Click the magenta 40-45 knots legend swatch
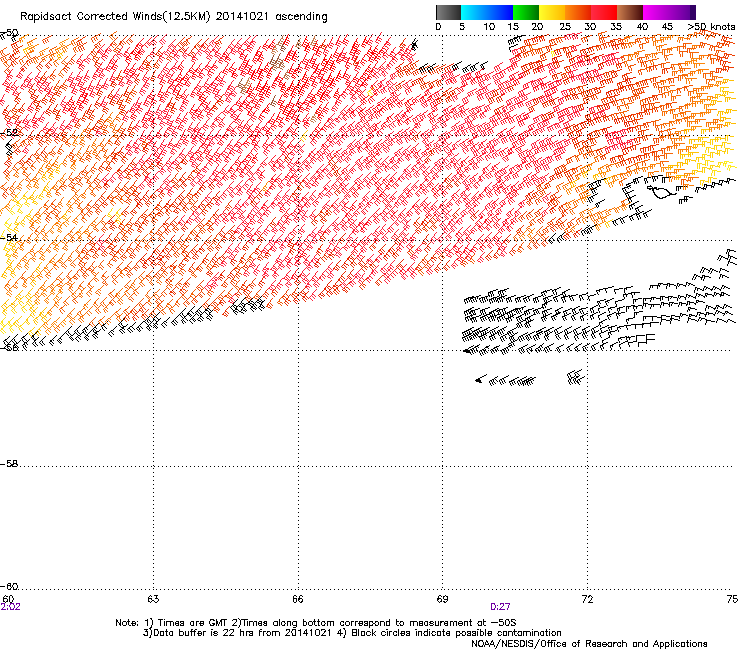Screen dimensions: 740x650 click(656, 12)
